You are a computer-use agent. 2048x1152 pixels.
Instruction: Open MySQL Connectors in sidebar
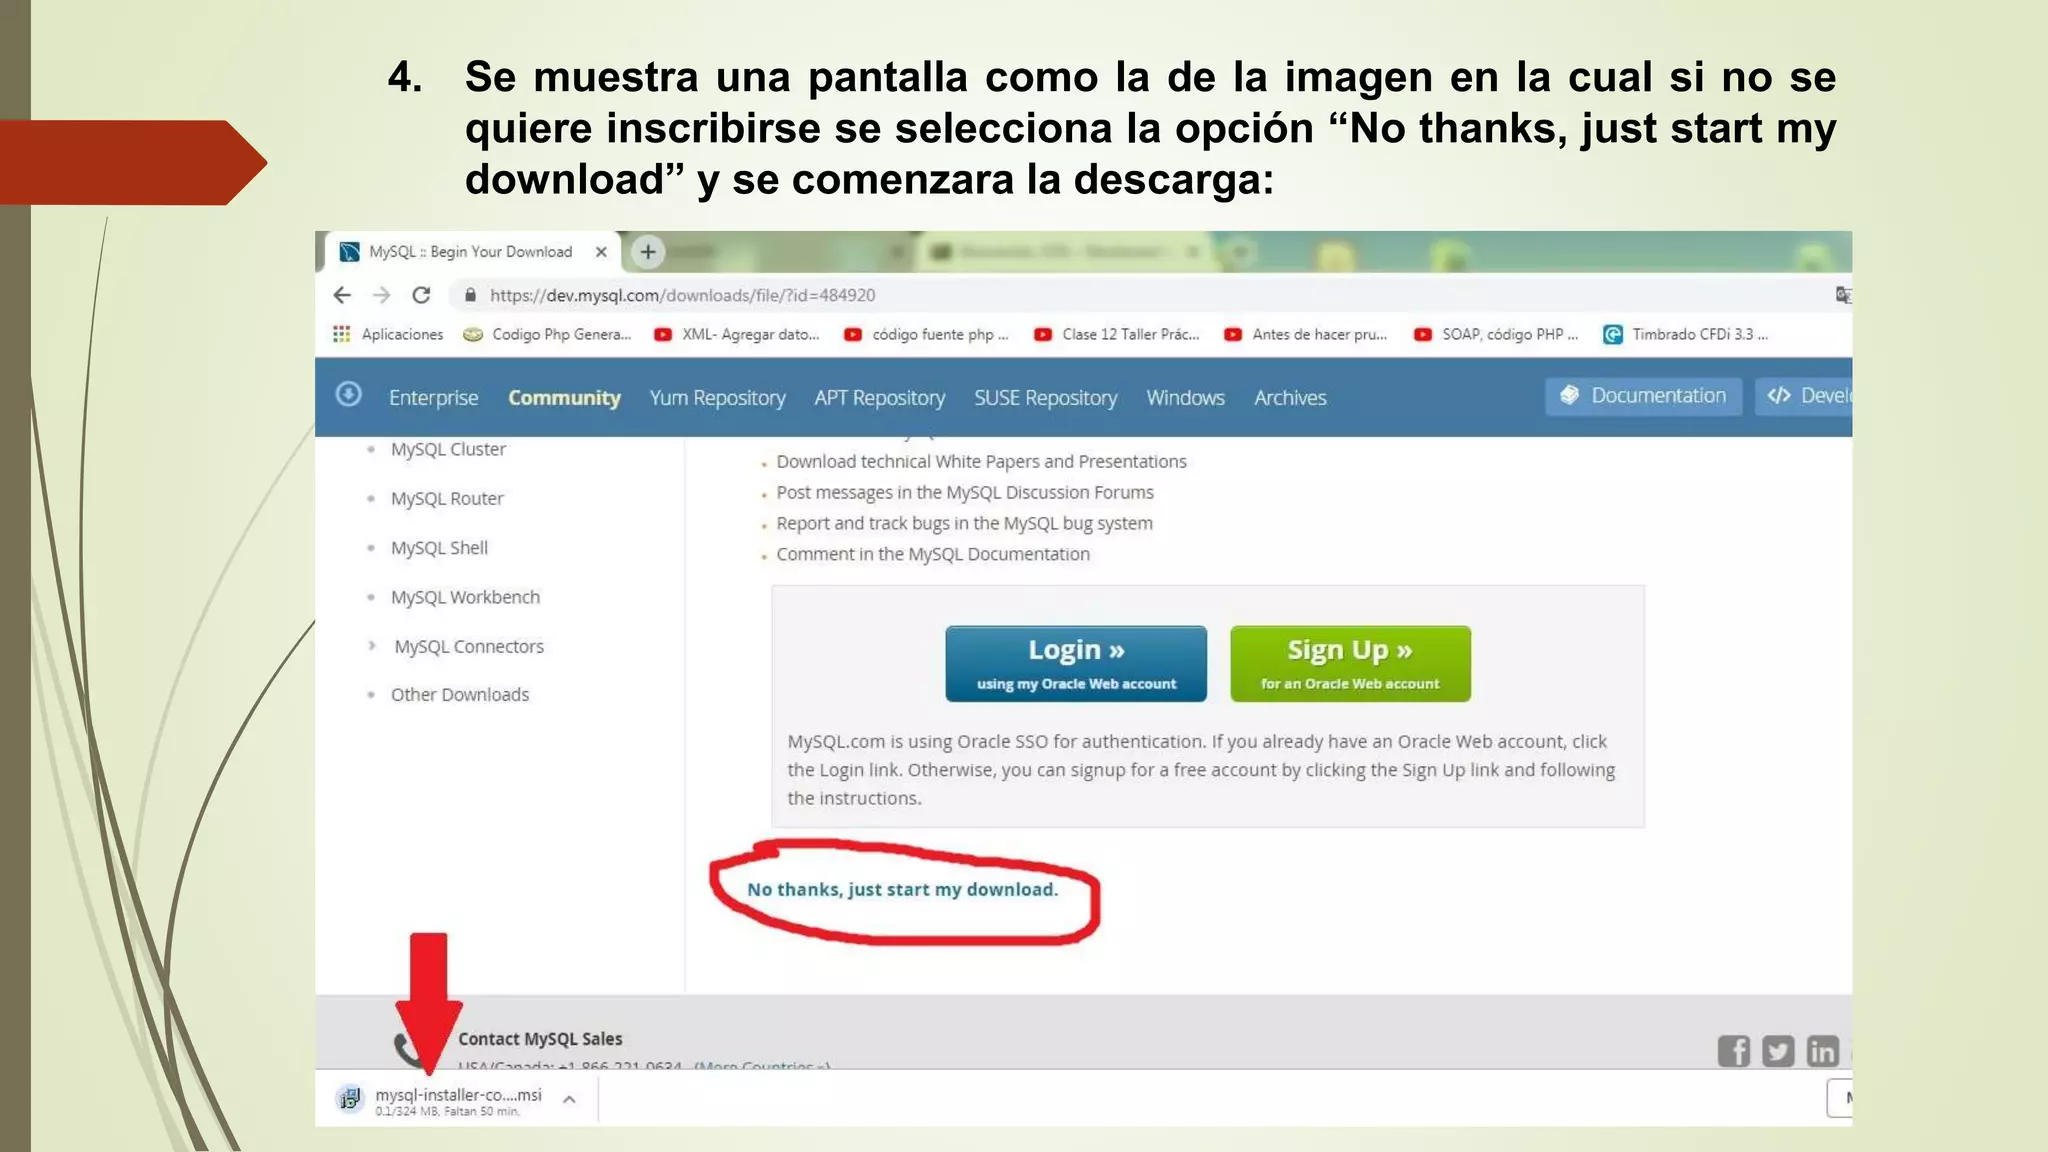click(x=469, y=646)
